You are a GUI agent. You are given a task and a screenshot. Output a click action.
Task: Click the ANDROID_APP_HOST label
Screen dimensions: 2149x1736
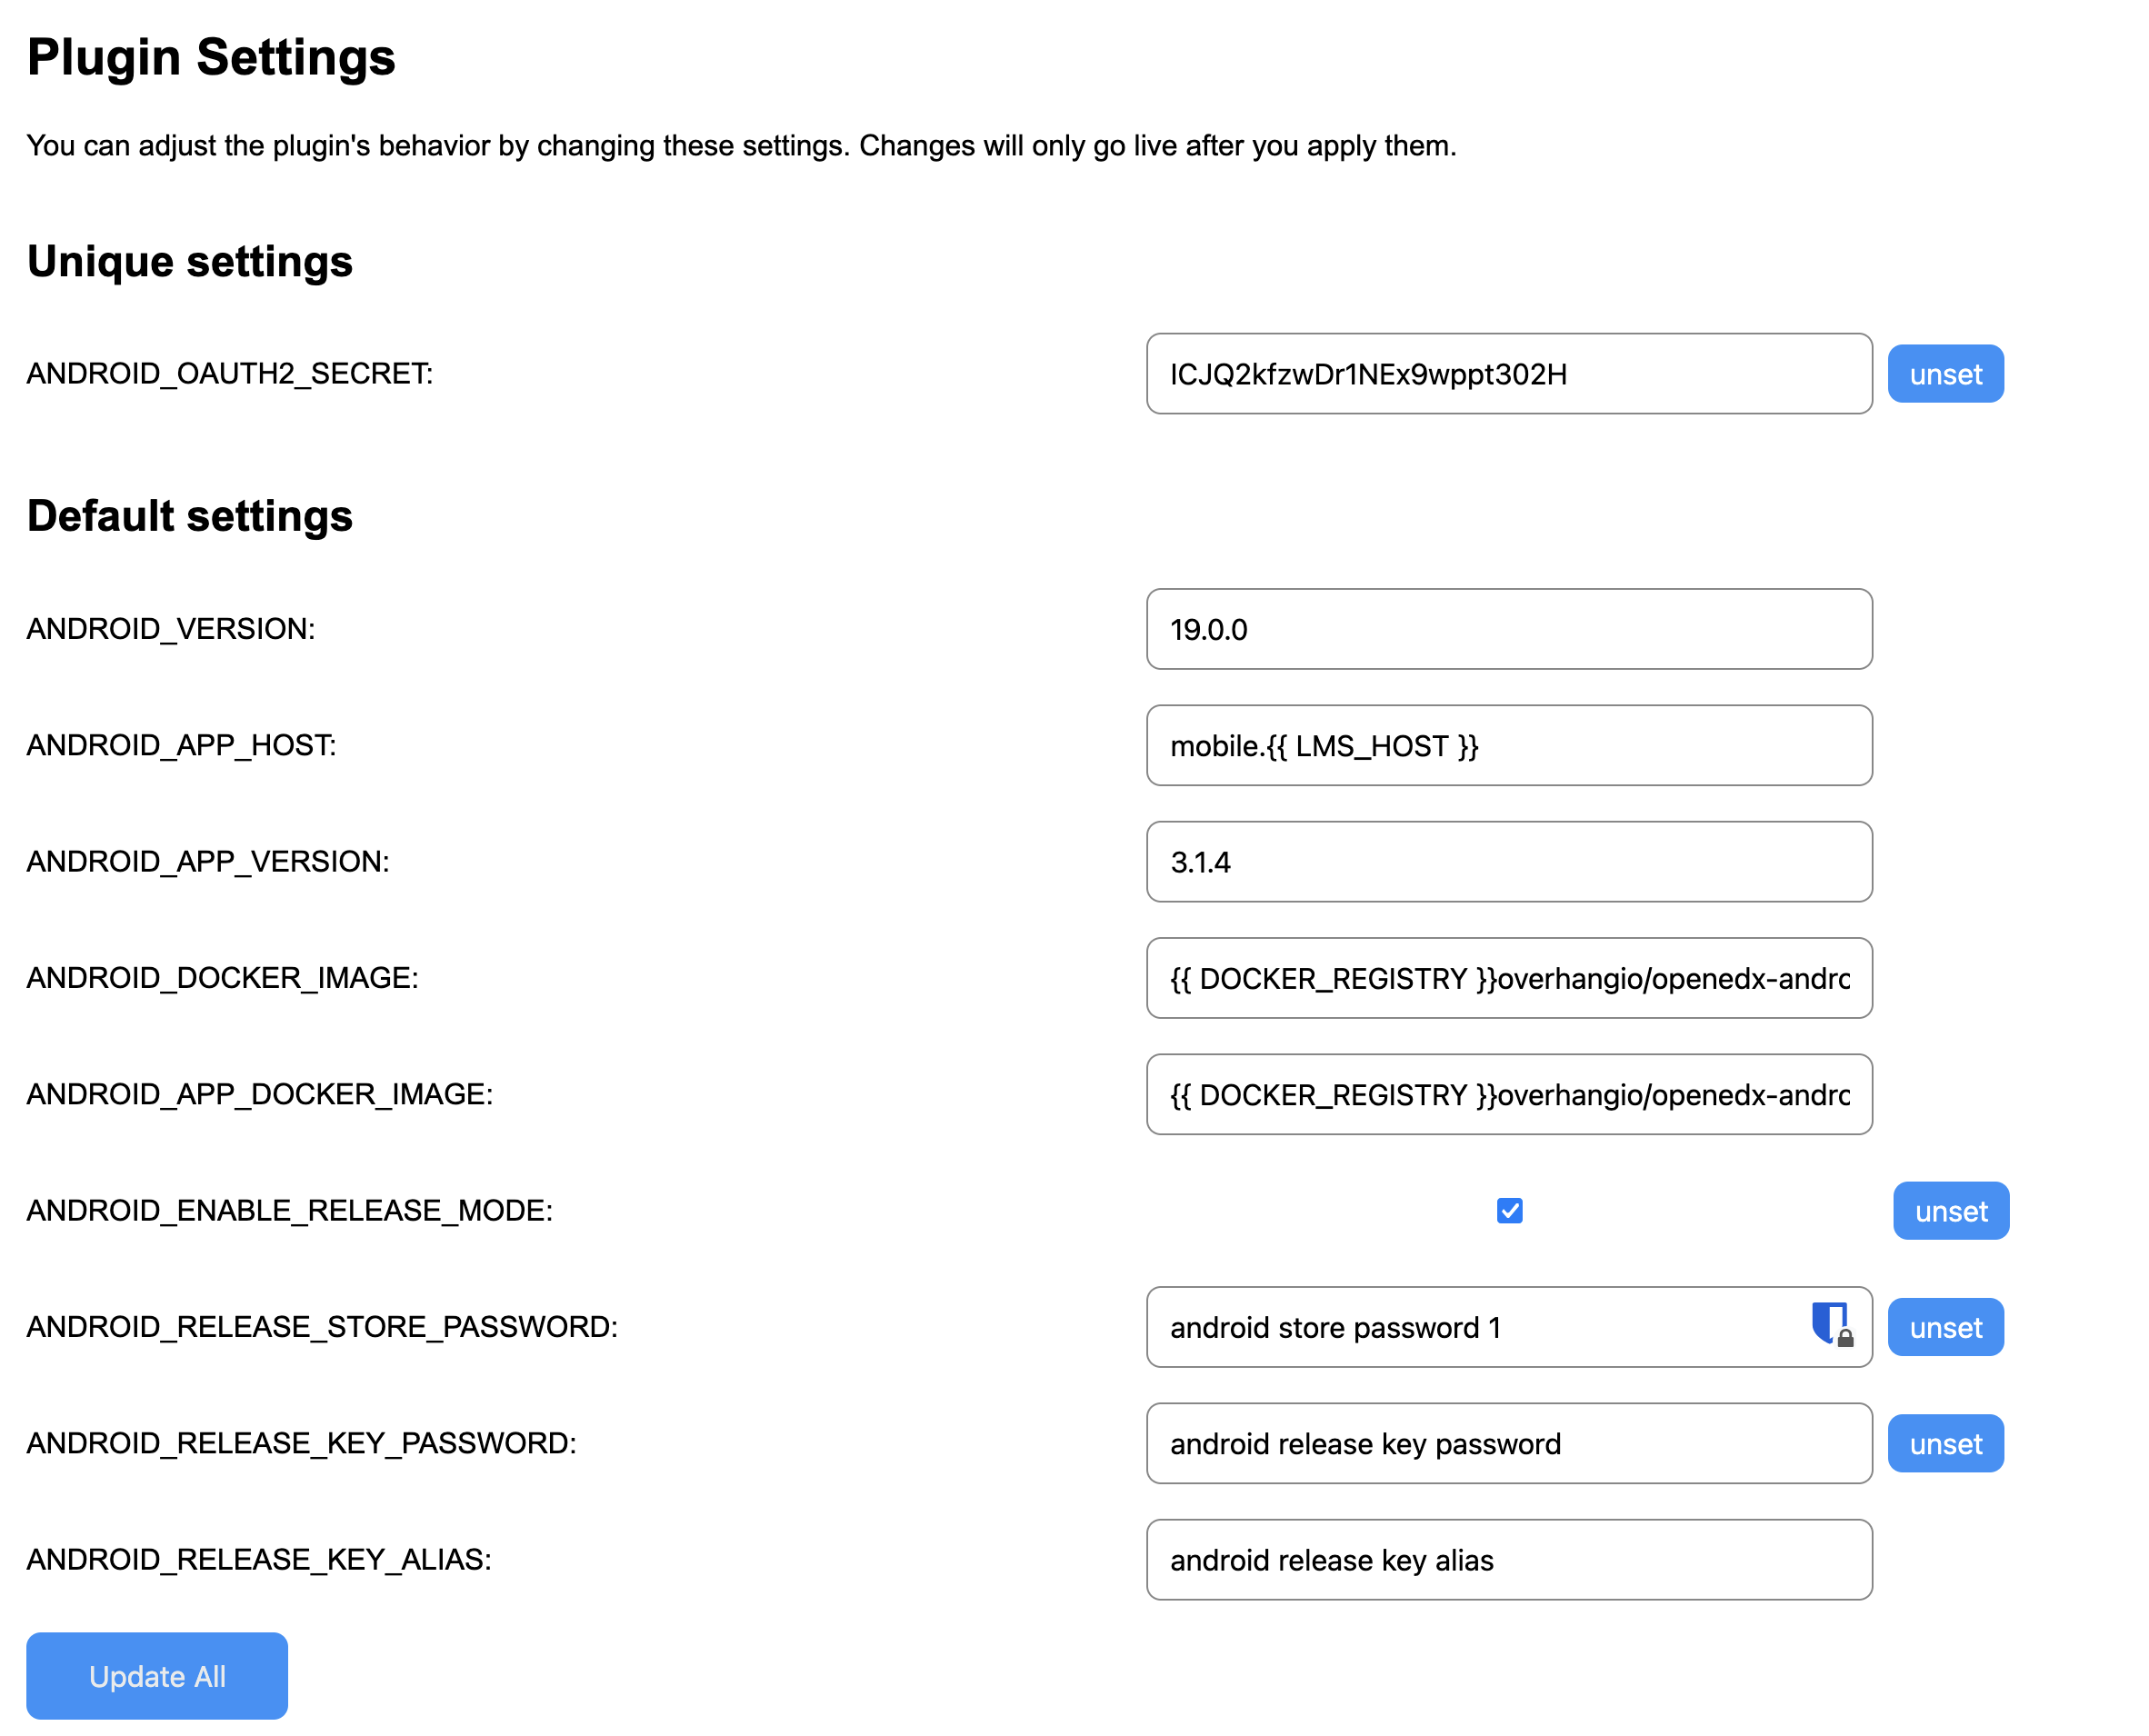(181, 744)
